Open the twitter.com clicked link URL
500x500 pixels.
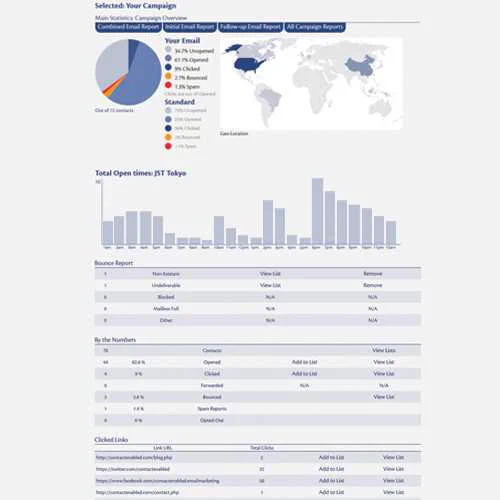tap(133, 469)
